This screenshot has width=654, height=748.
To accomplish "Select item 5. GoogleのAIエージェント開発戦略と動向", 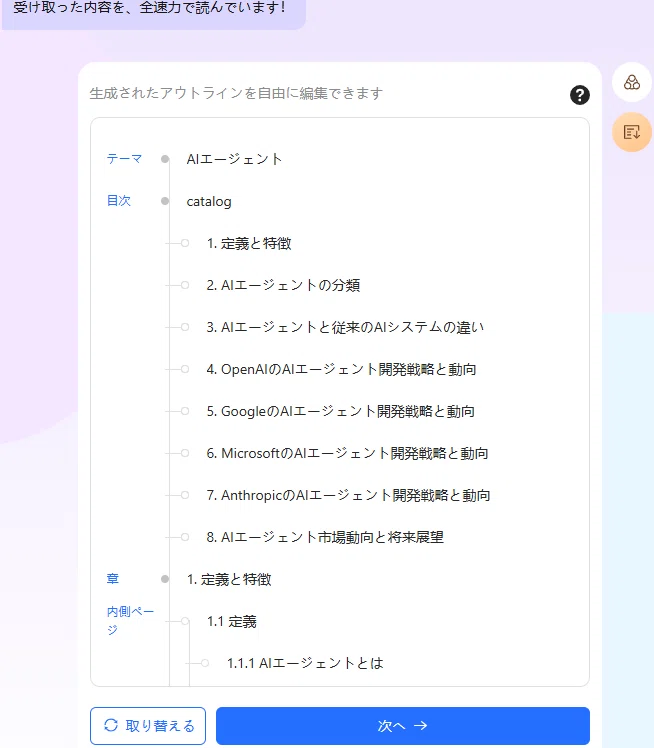I will 341,411.
